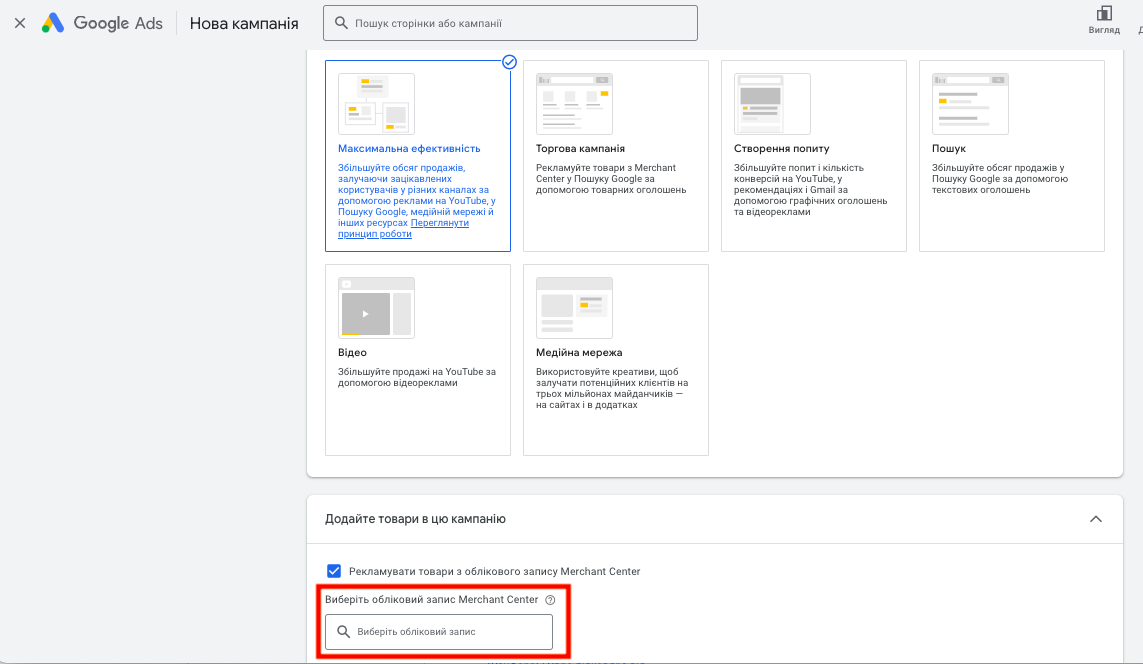
Task: Select the Максимальна ефективність campaign card
Action: 418,156
